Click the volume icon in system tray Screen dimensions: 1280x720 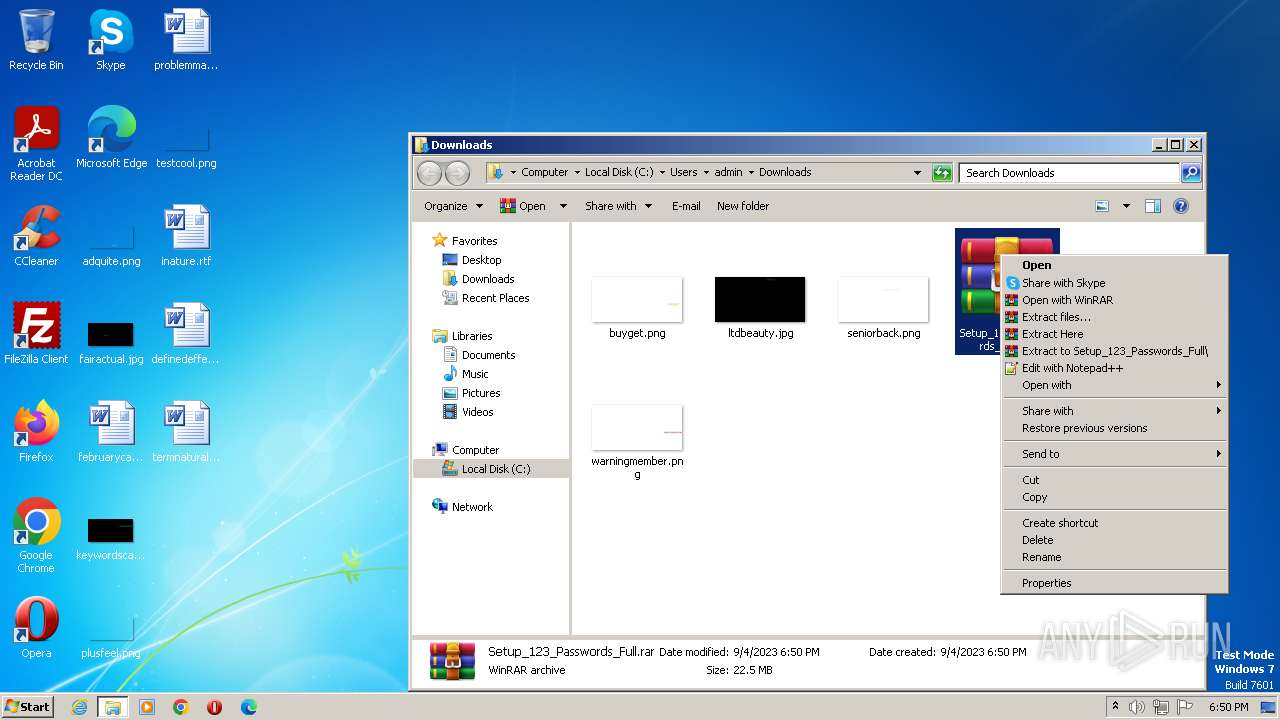point(1137,707)
